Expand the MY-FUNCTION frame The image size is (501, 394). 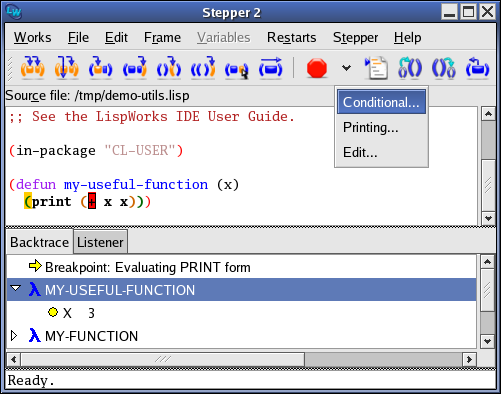click(x=14, y=336)
